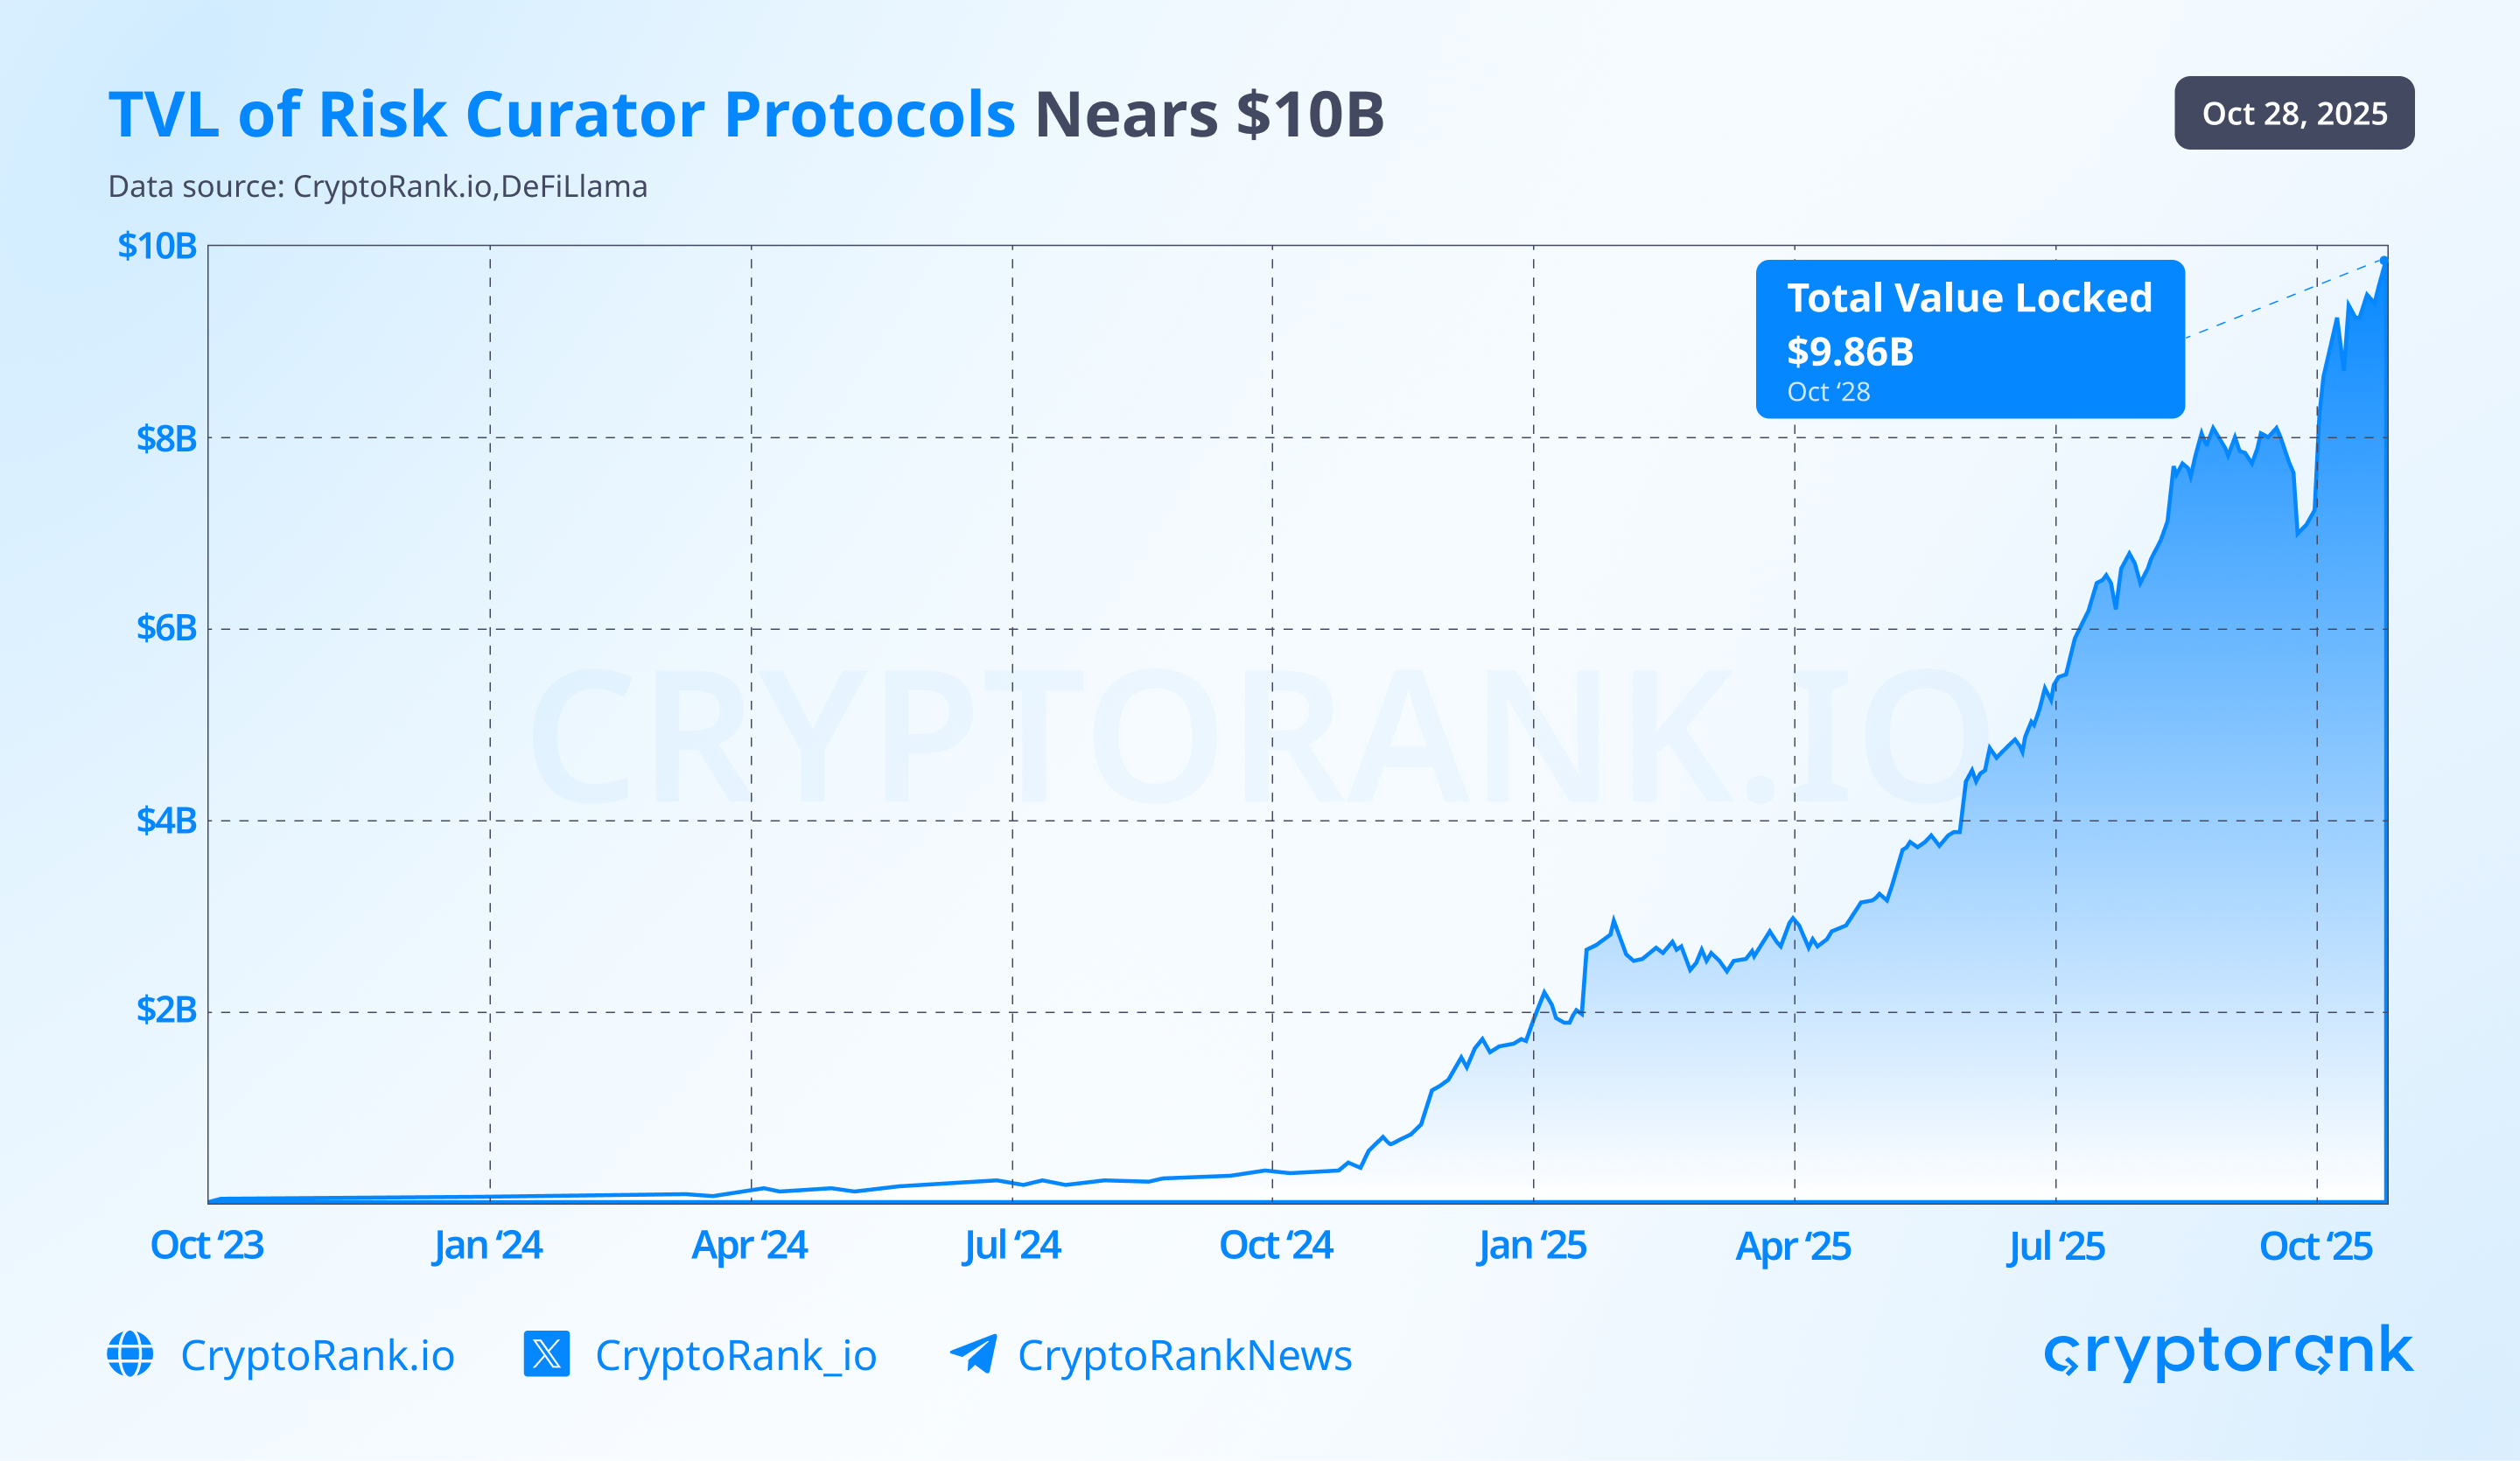Screen dimensions: 2520x1461
Task: Click the $10B y-axis label
Action: (x=157, y=246)
